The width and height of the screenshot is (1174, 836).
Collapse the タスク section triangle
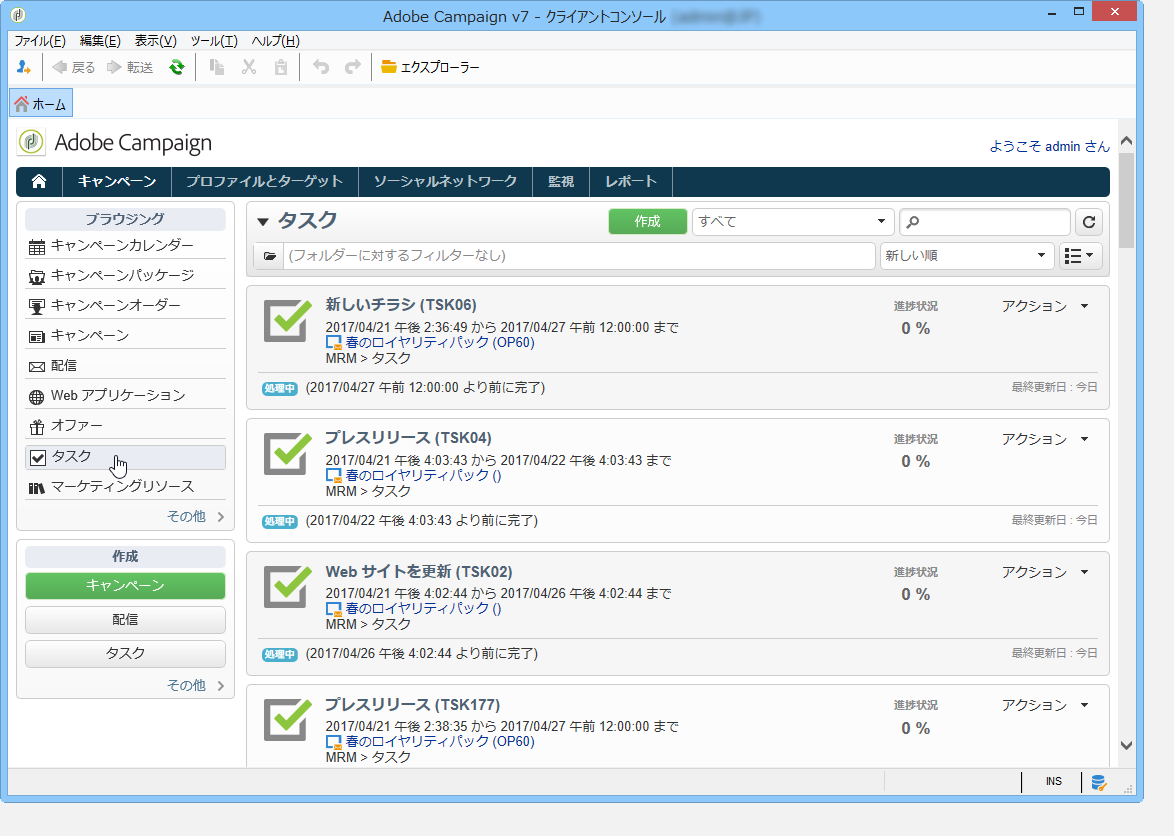point(263,222)
